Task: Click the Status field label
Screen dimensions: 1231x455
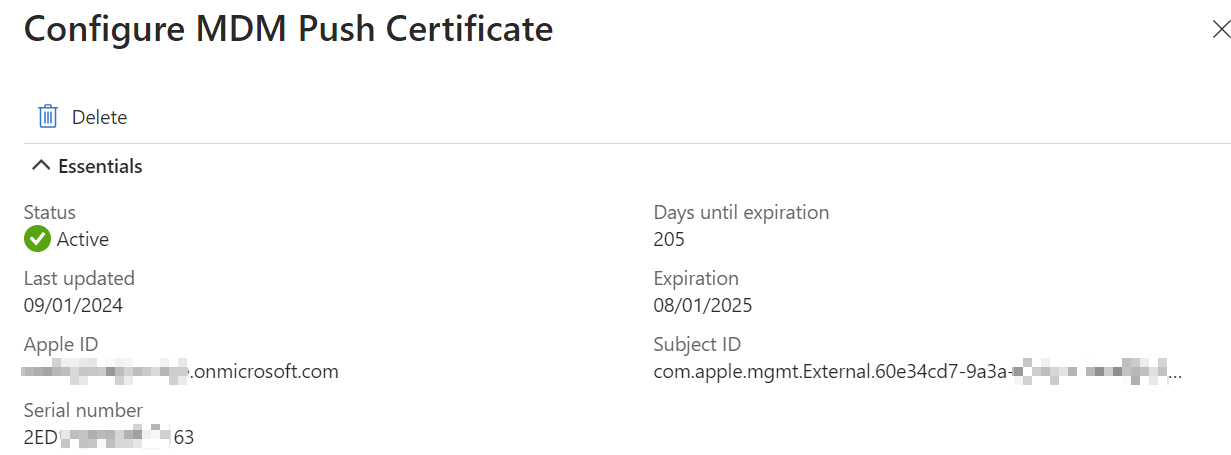Action: coord(50,212)
